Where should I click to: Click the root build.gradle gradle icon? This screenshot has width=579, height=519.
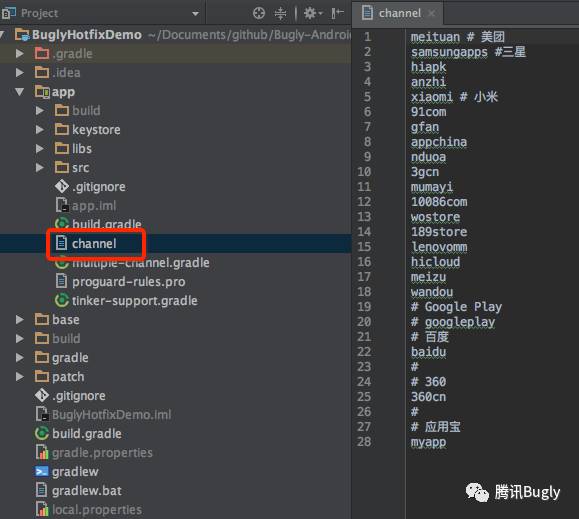42,433
